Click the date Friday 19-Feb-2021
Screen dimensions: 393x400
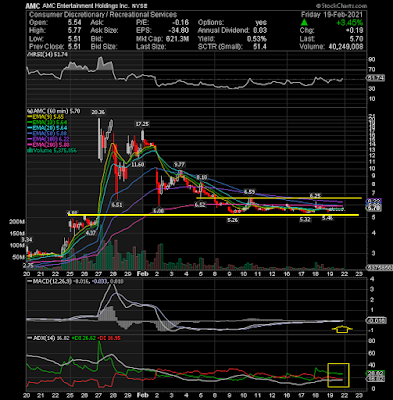[332, 14]
